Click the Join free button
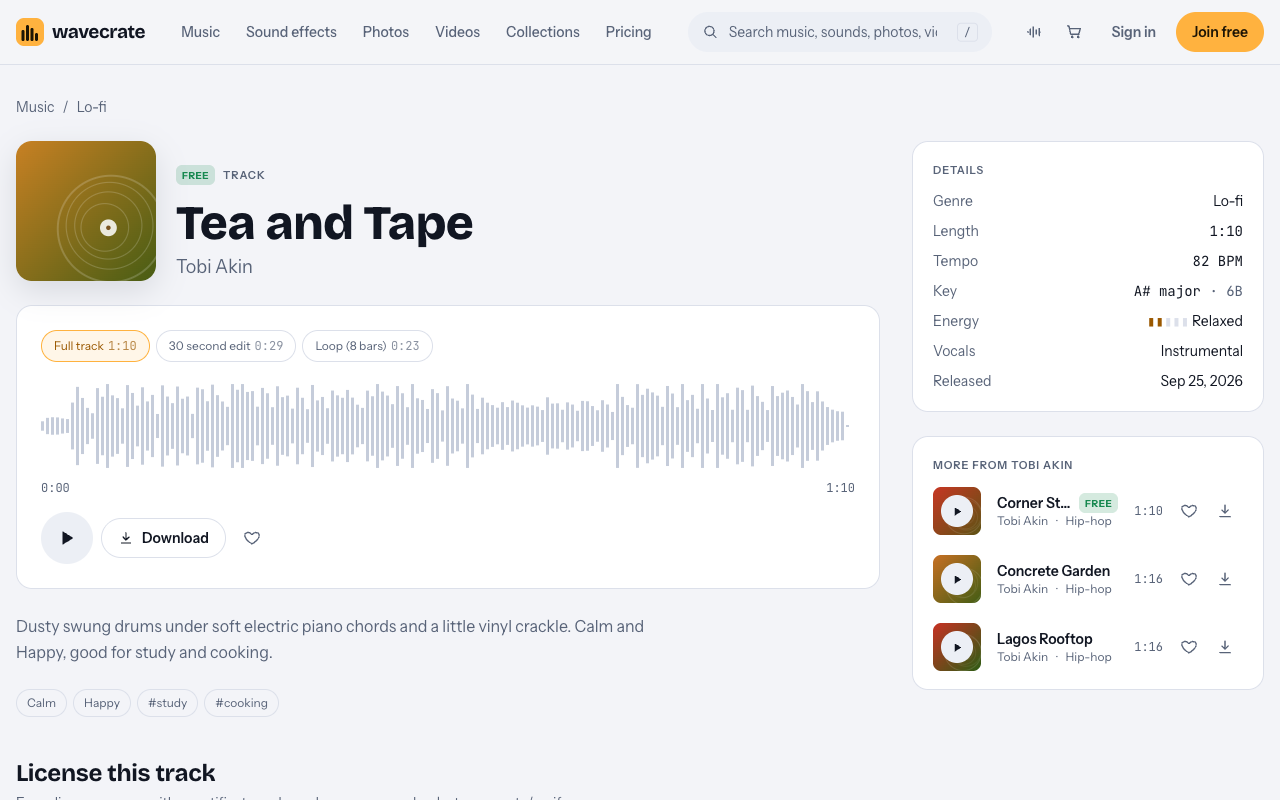1280x800 pixels. tap(1220, 32)
